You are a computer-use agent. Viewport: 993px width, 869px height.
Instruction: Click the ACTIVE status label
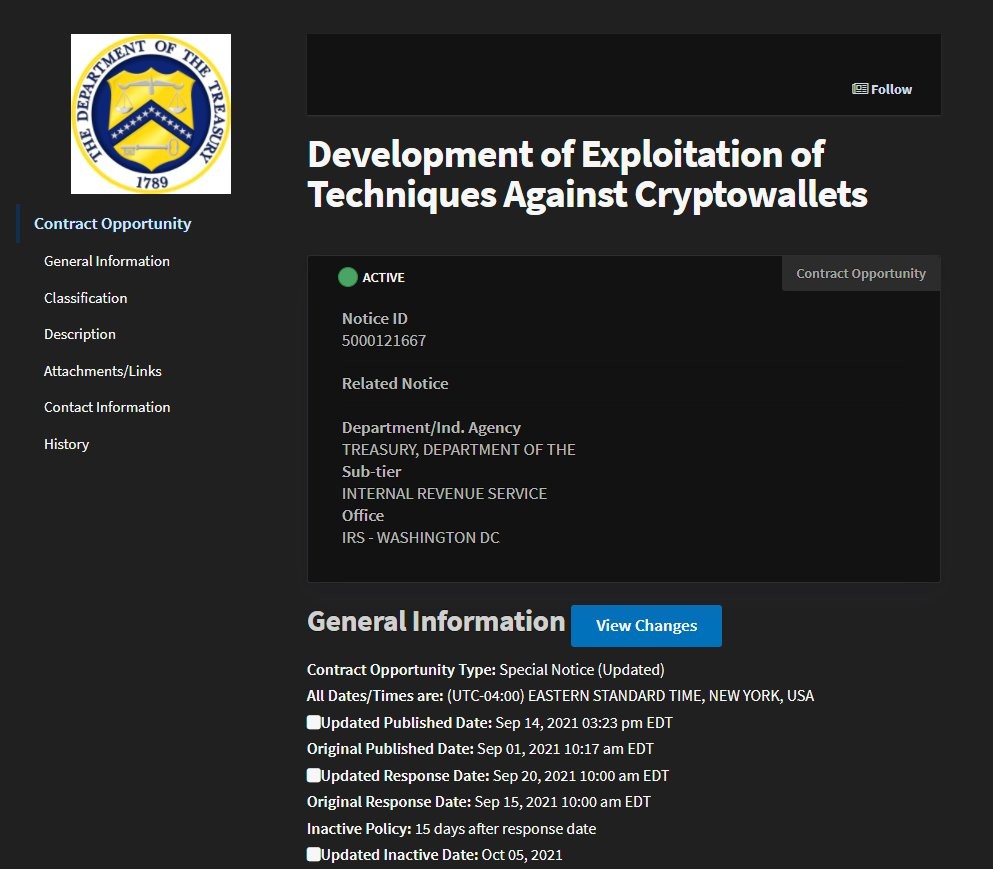pyautogui.click(x=383, y=277)
